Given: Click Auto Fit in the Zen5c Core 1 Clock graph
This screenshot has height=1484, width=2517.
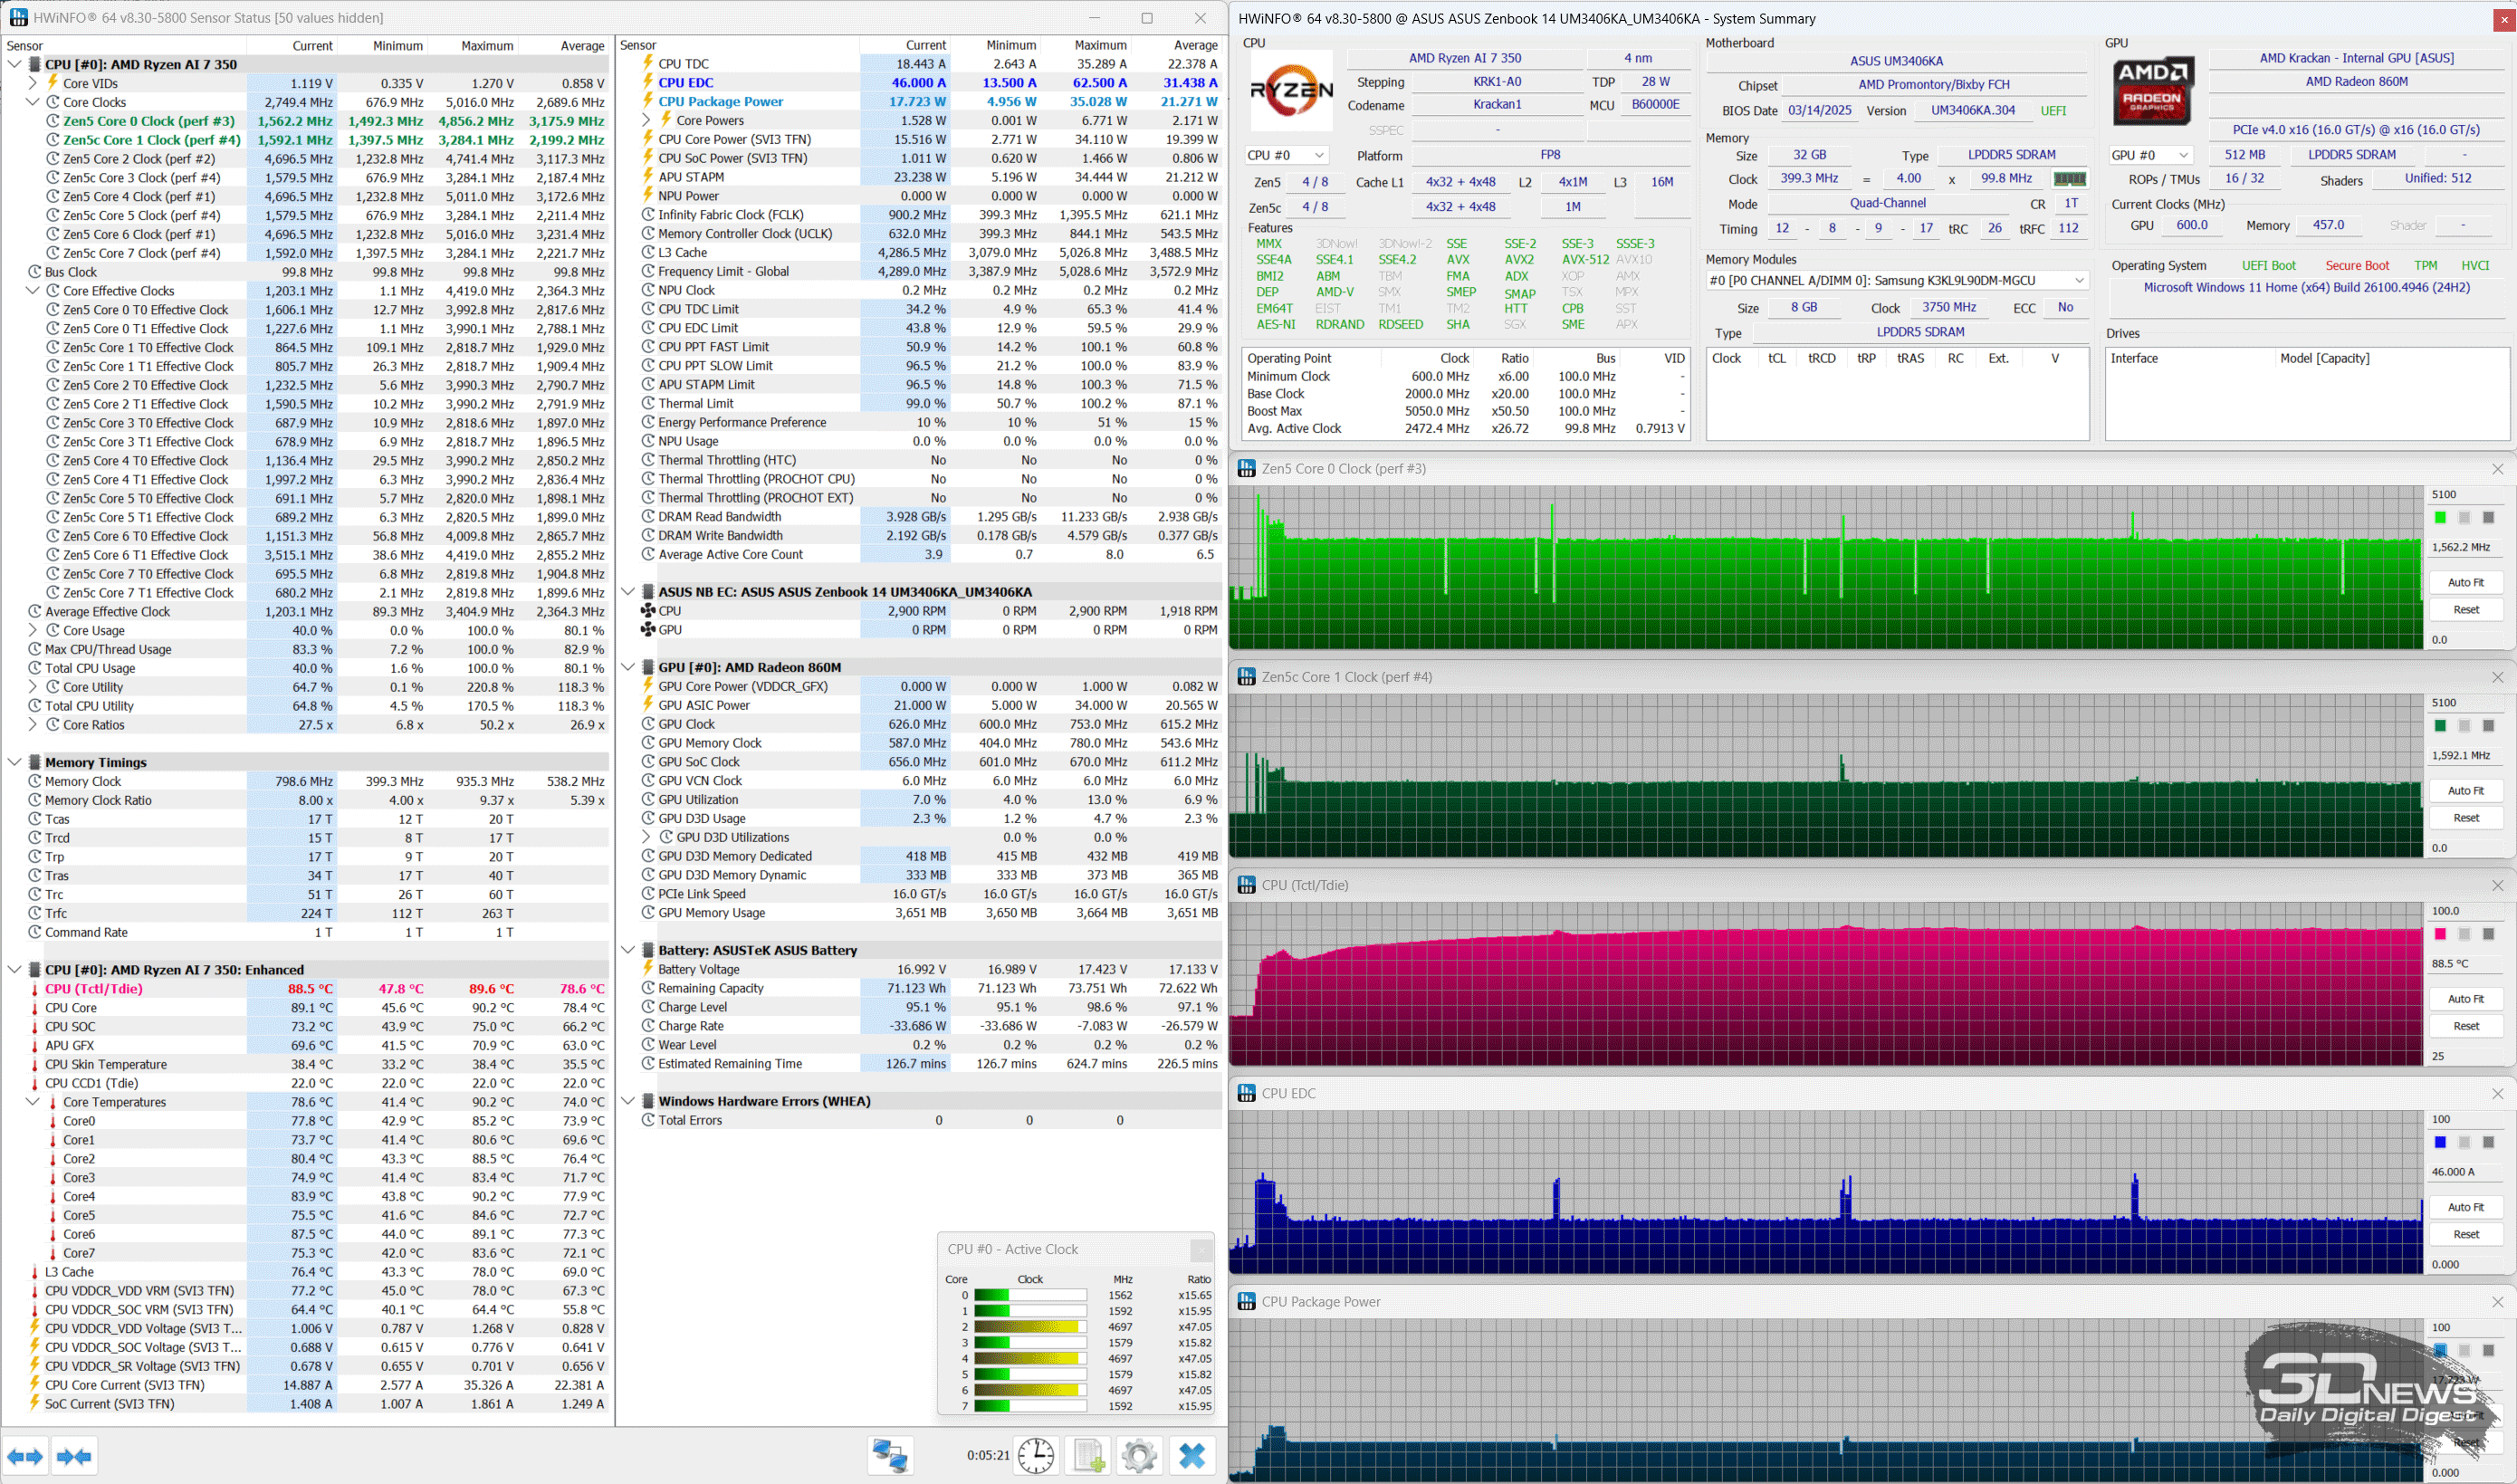Looking at the screenshot, I should (2465, 791).
